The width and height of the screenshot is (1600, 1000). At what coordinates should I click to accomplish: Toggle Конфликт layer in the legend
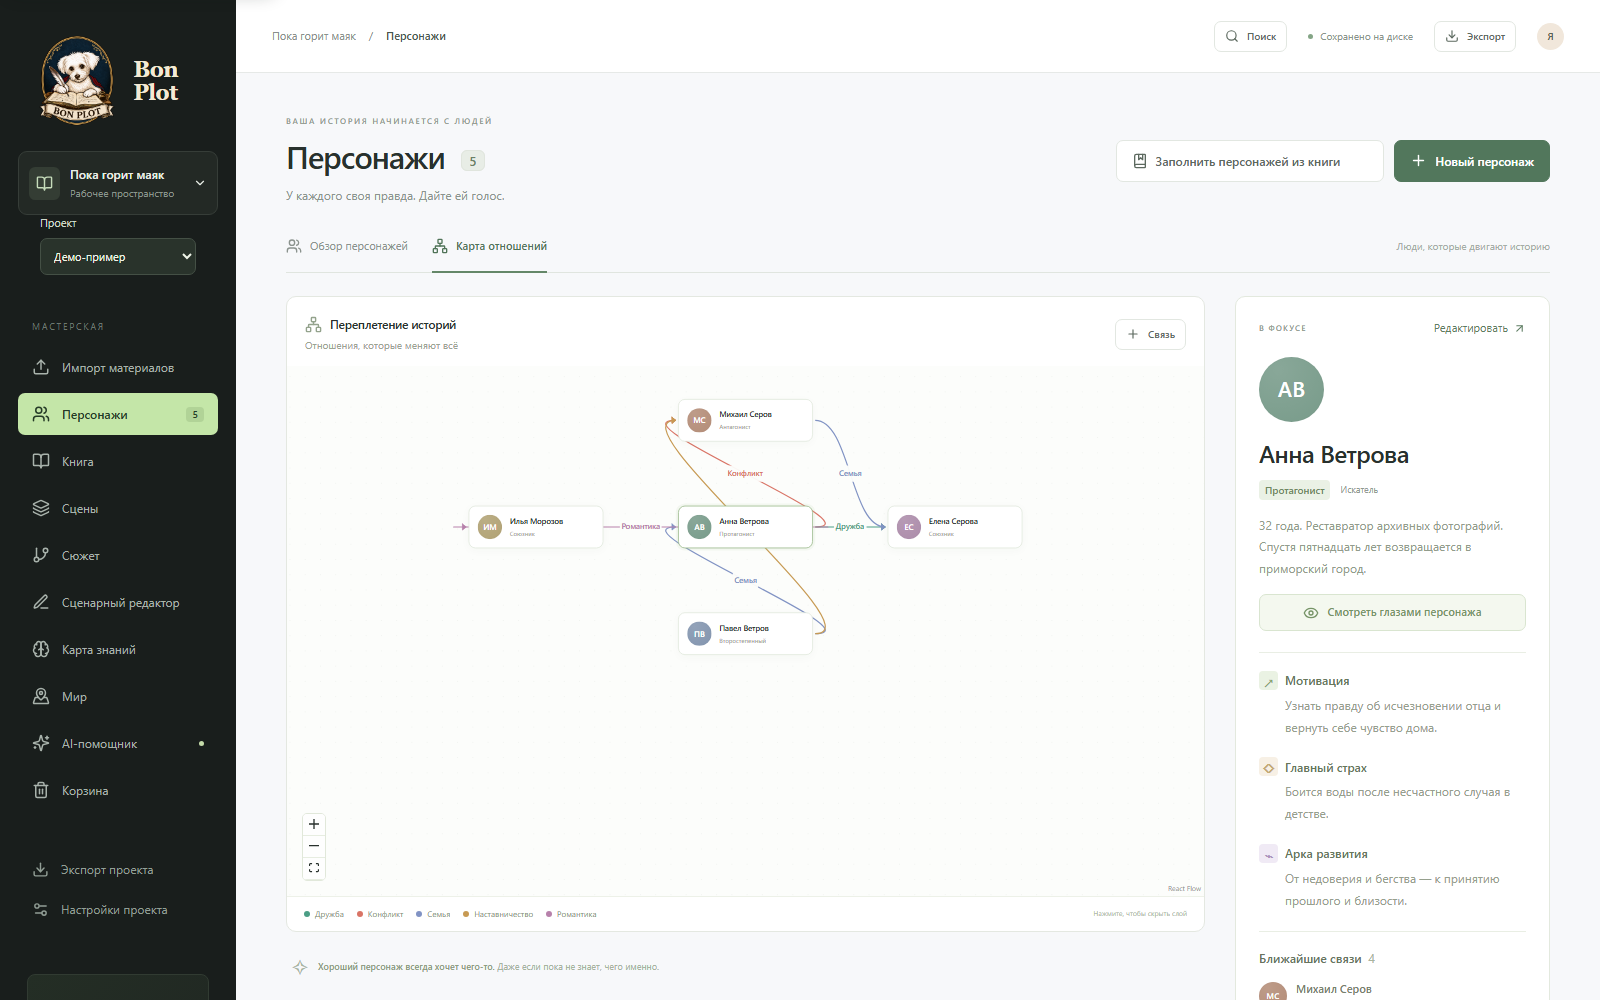tap(380, 914)
